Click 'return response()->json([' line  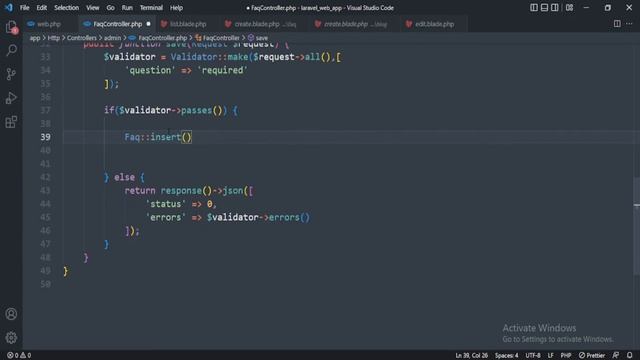point(189,191)
